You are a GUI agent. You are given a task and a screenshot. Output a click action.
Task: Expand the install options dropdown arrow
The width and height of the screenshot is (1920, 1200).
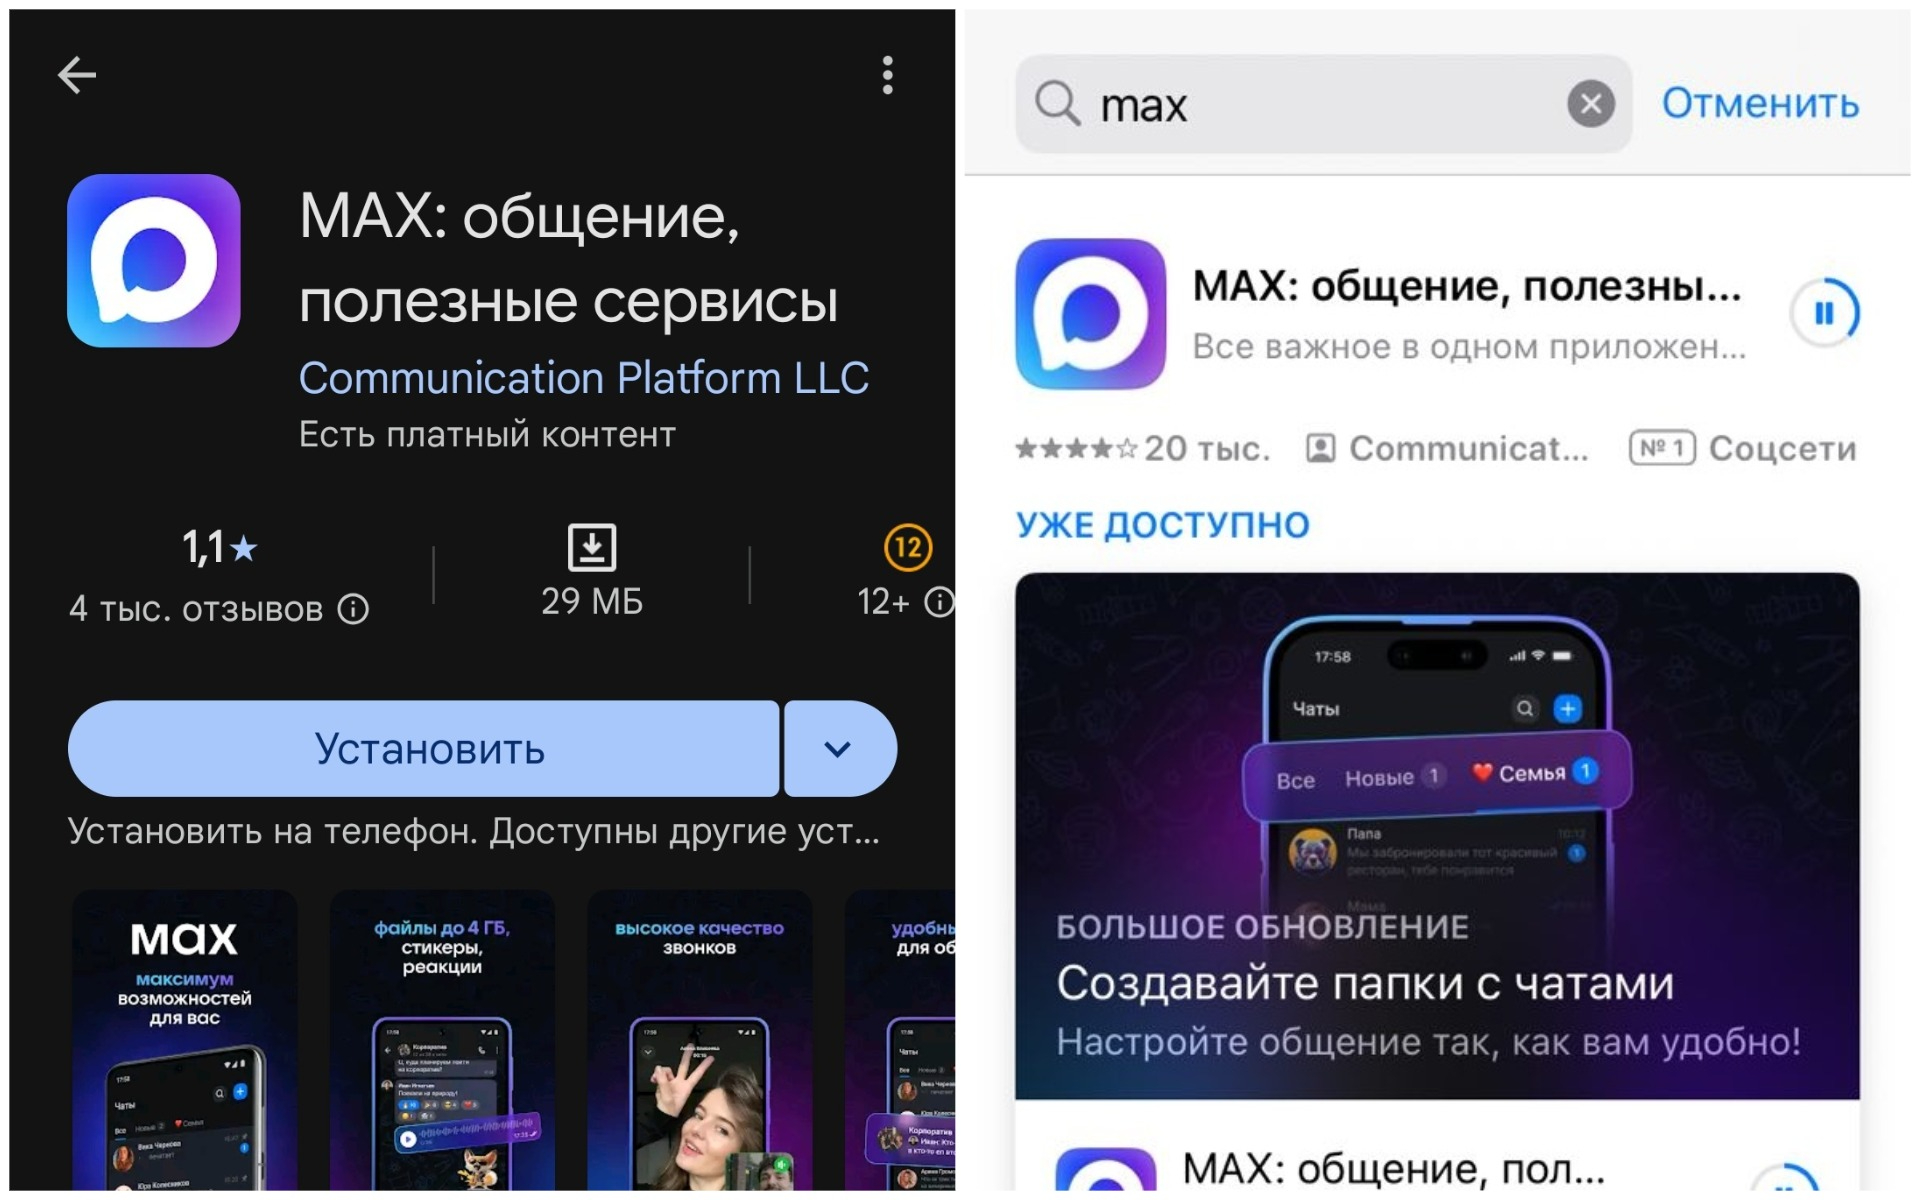click(840, 749)
